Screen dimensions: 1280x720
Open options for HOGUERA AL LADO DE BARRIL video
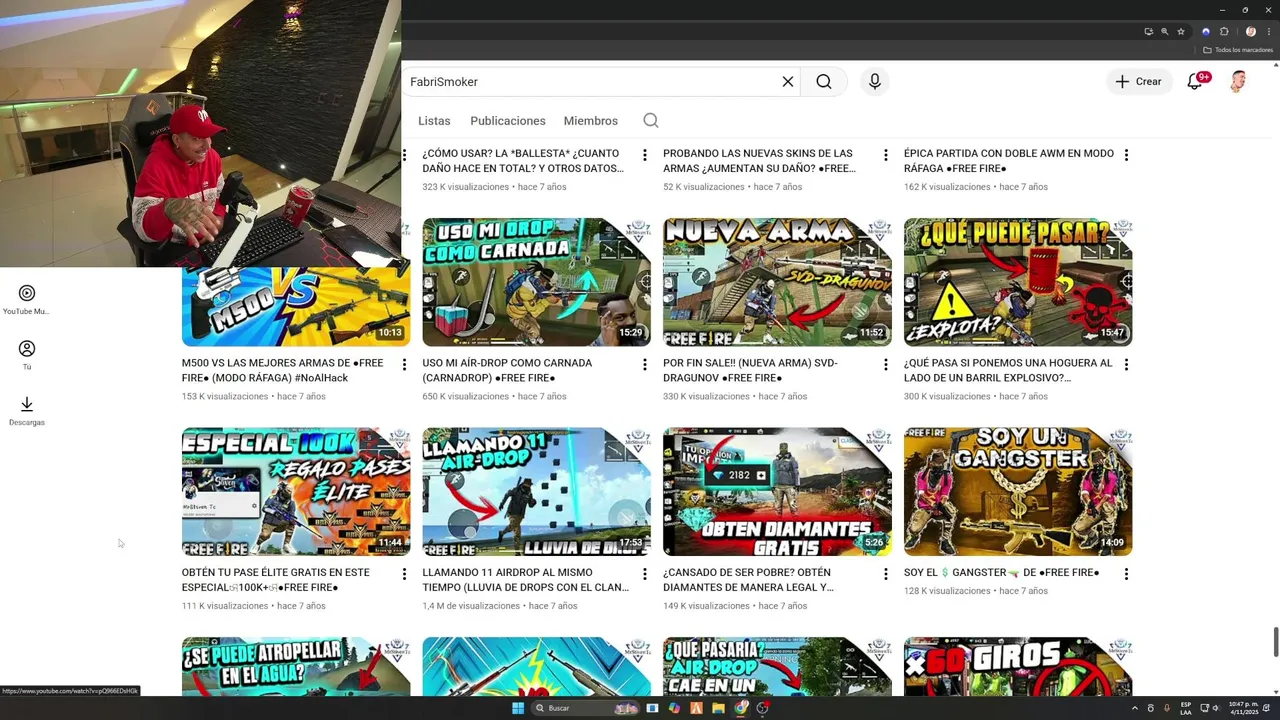[1127, 365]
